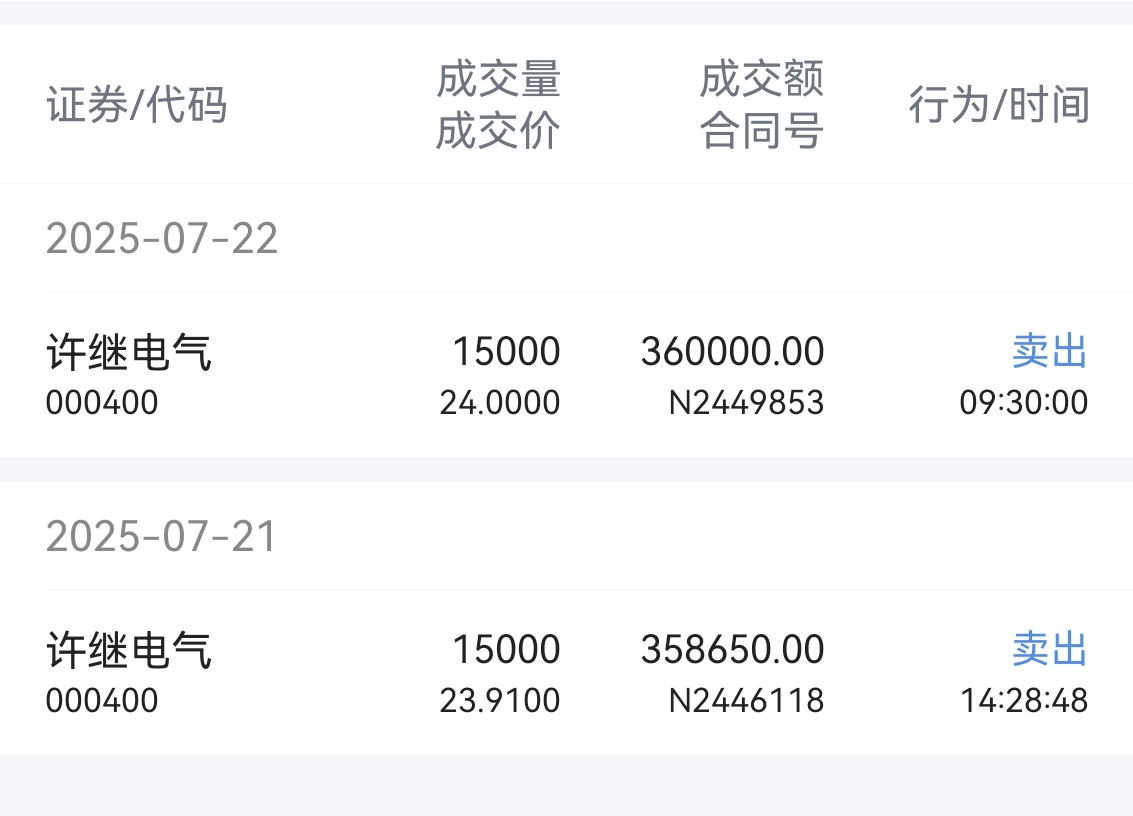This screenshot has width=1133, height=816.
Task: Click the 证券/代码 column header
Action: (137, 105)
